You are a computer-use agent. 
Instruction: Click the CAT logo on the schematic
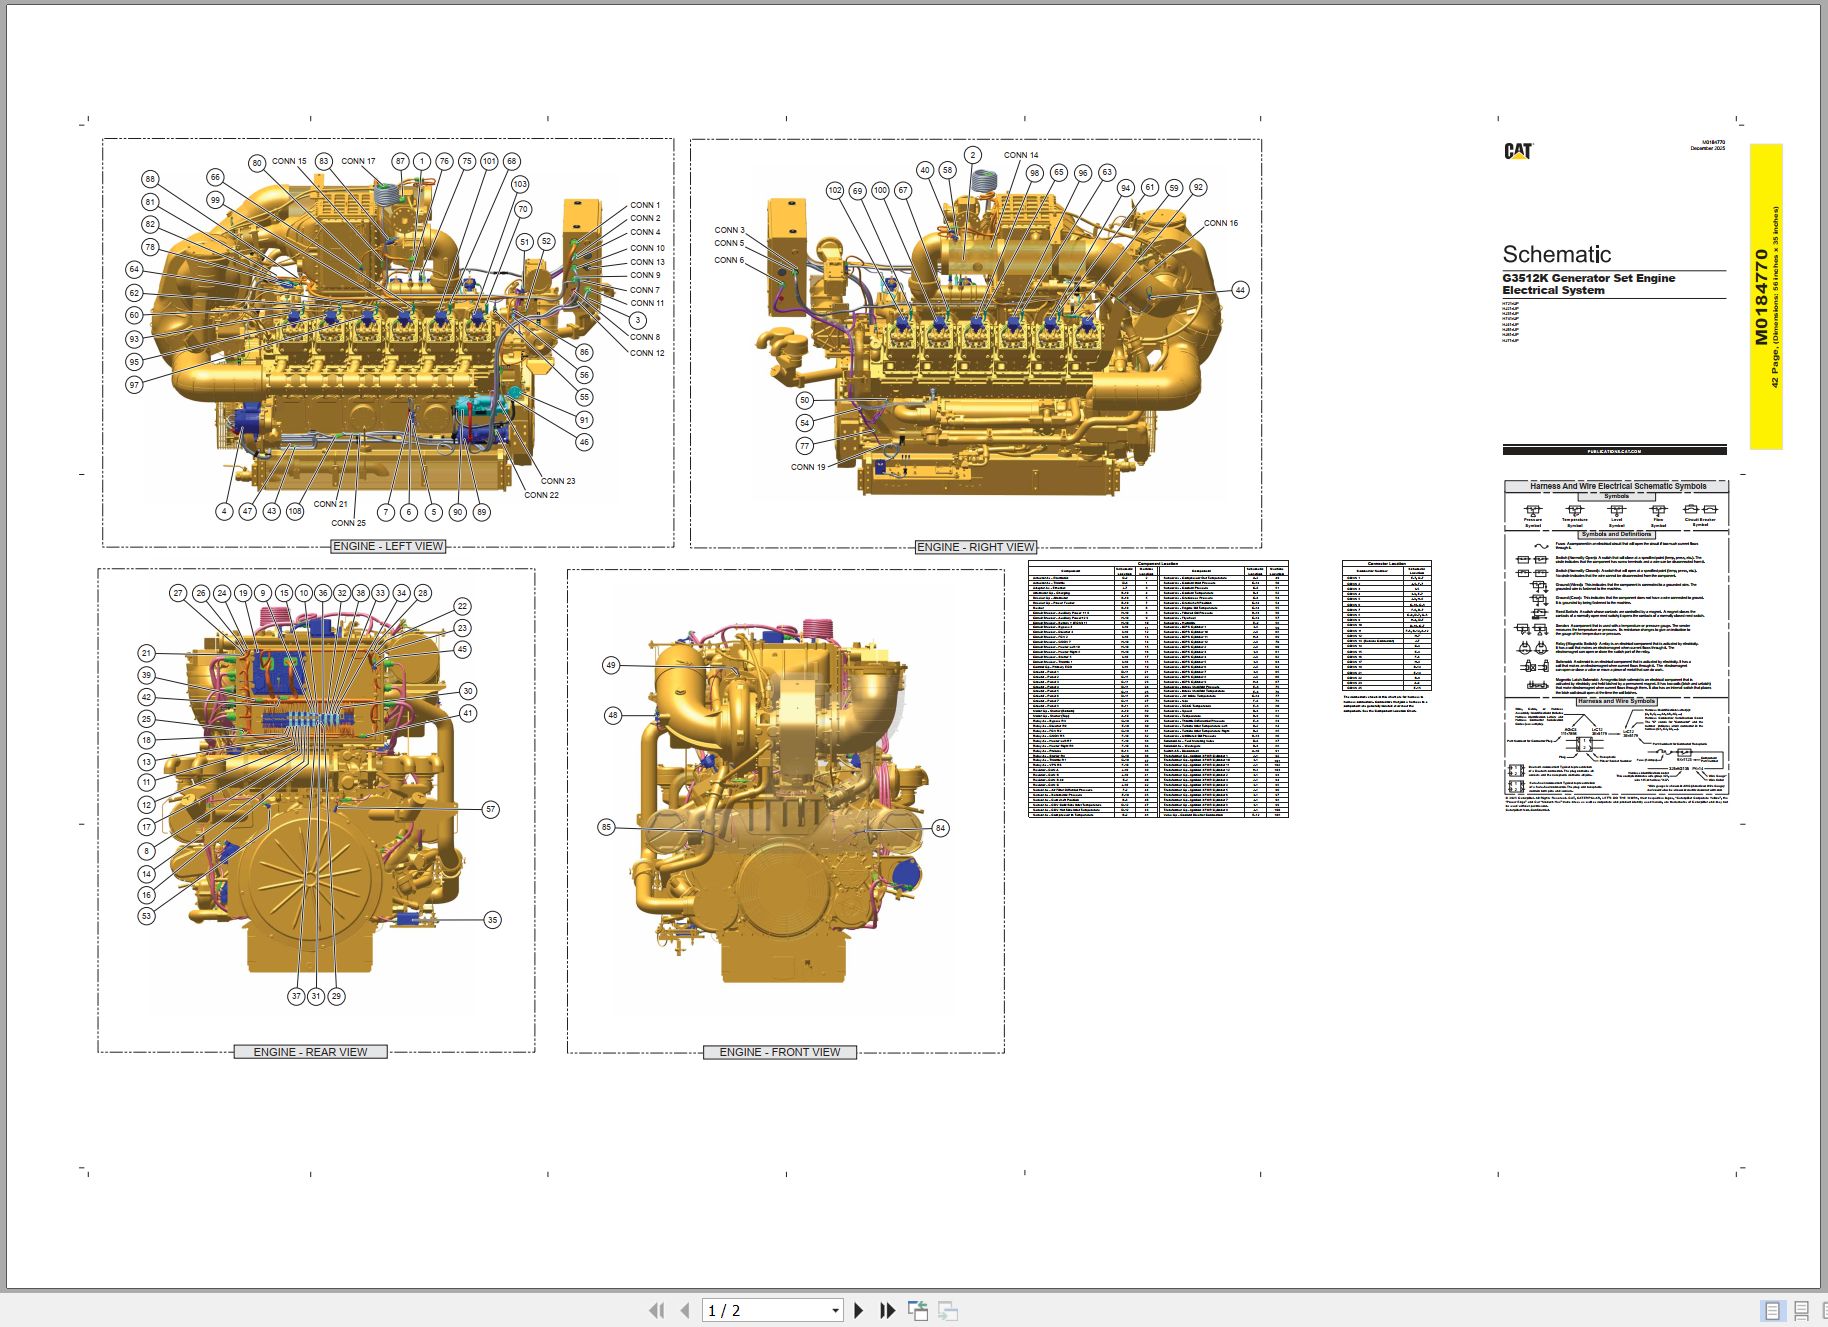pyautogui.click(x=1518, y=151)
